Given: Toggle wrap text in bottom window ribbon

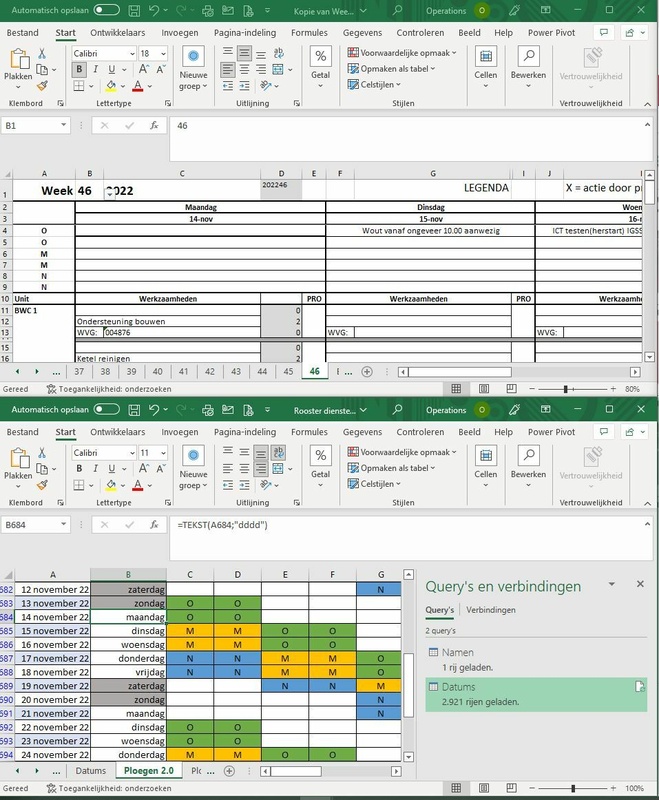Looking at the screenshot, I should click(x=278, y=453).
